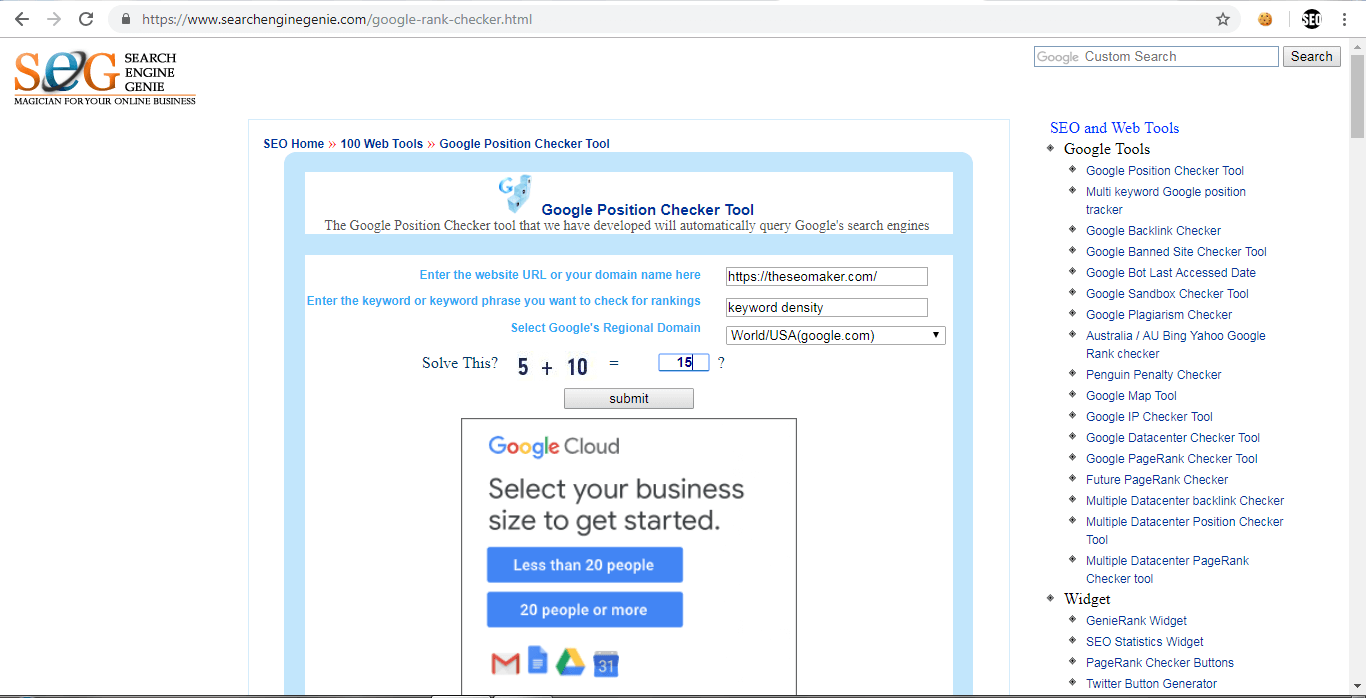Open Google Sandbox Checker Tool link

(1167, 294)
